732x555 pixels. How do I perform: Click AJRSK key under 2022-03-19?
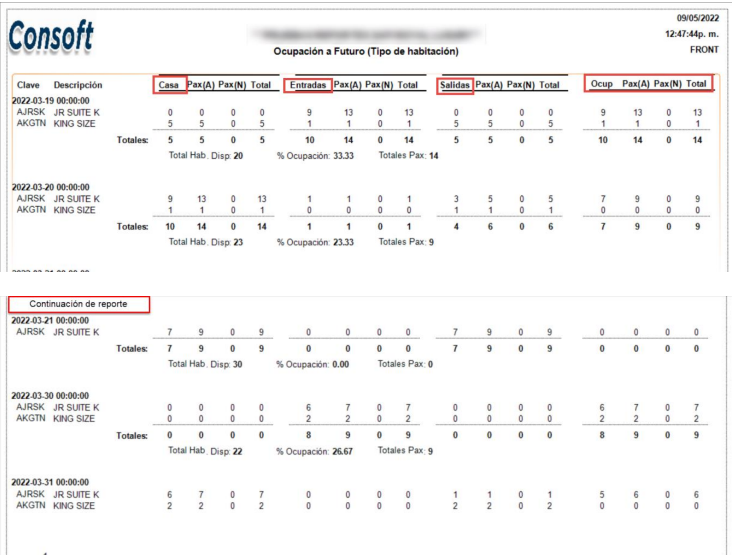click(x=31, y=112)
